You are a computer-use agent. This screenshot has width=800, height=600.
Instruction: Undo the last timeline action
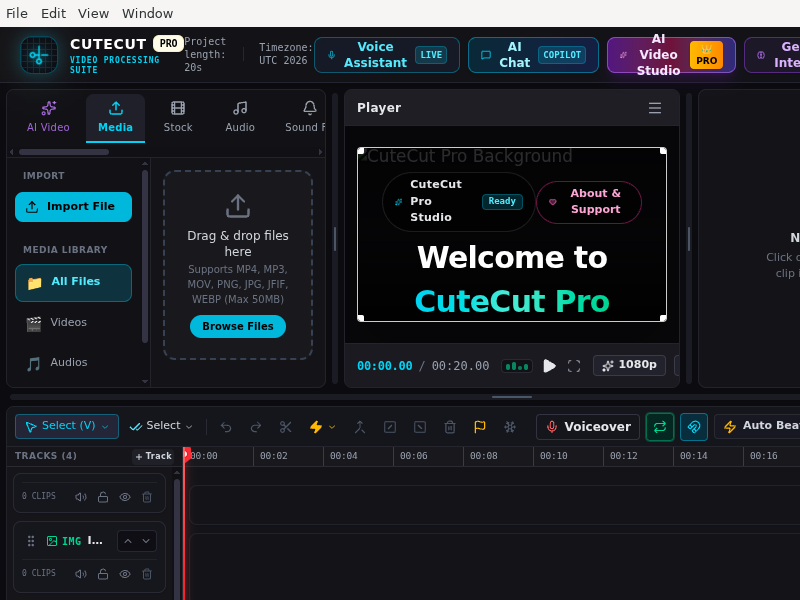pyautogui.click(x=226, y=427)
